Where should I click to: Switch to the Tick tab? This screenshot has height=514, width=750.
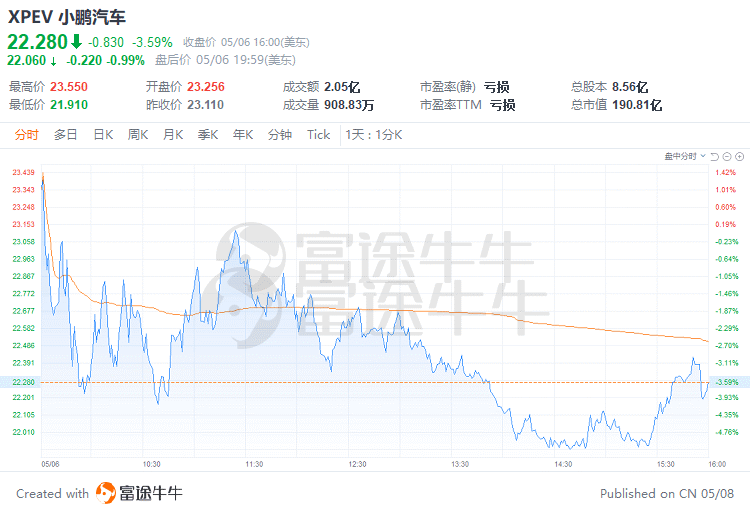[319, 135]
